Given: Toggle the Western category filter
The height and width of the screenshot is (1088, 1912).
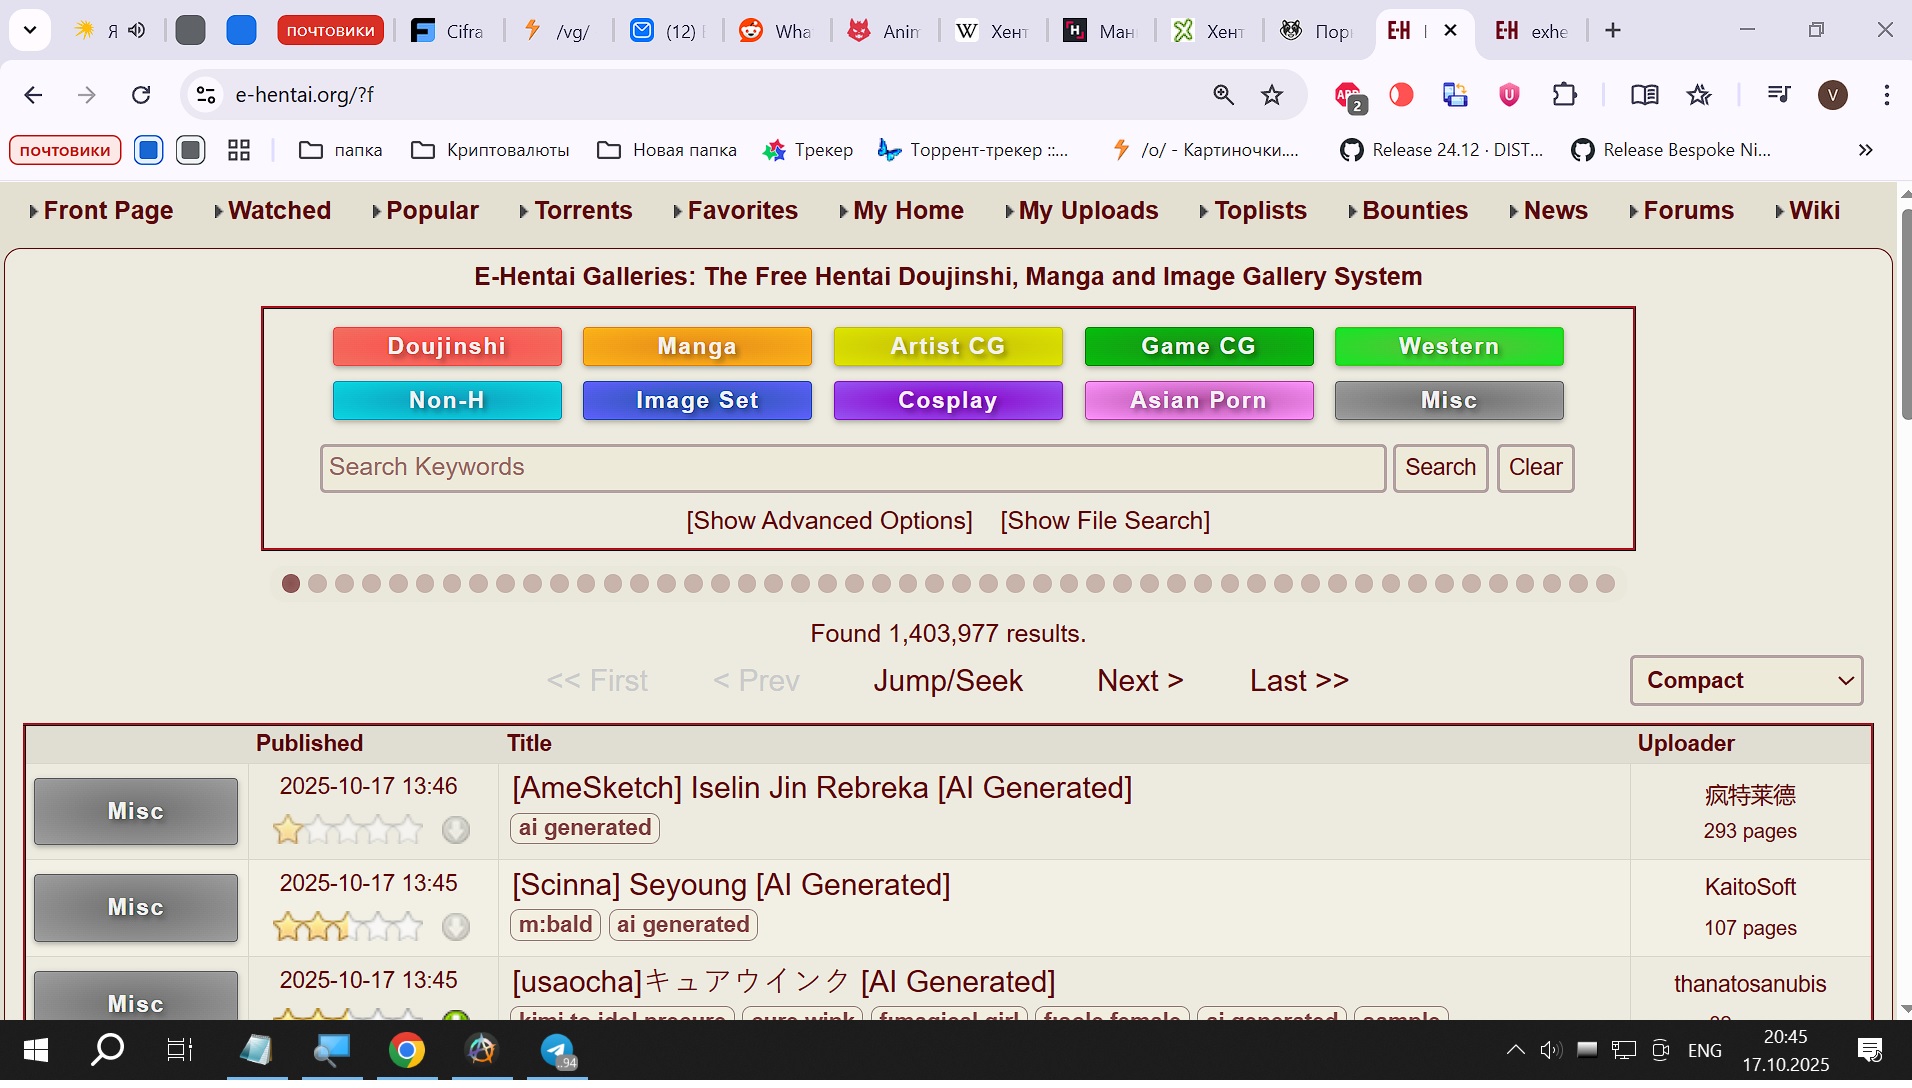Looking at the screenshot, I should (1449, 346).
